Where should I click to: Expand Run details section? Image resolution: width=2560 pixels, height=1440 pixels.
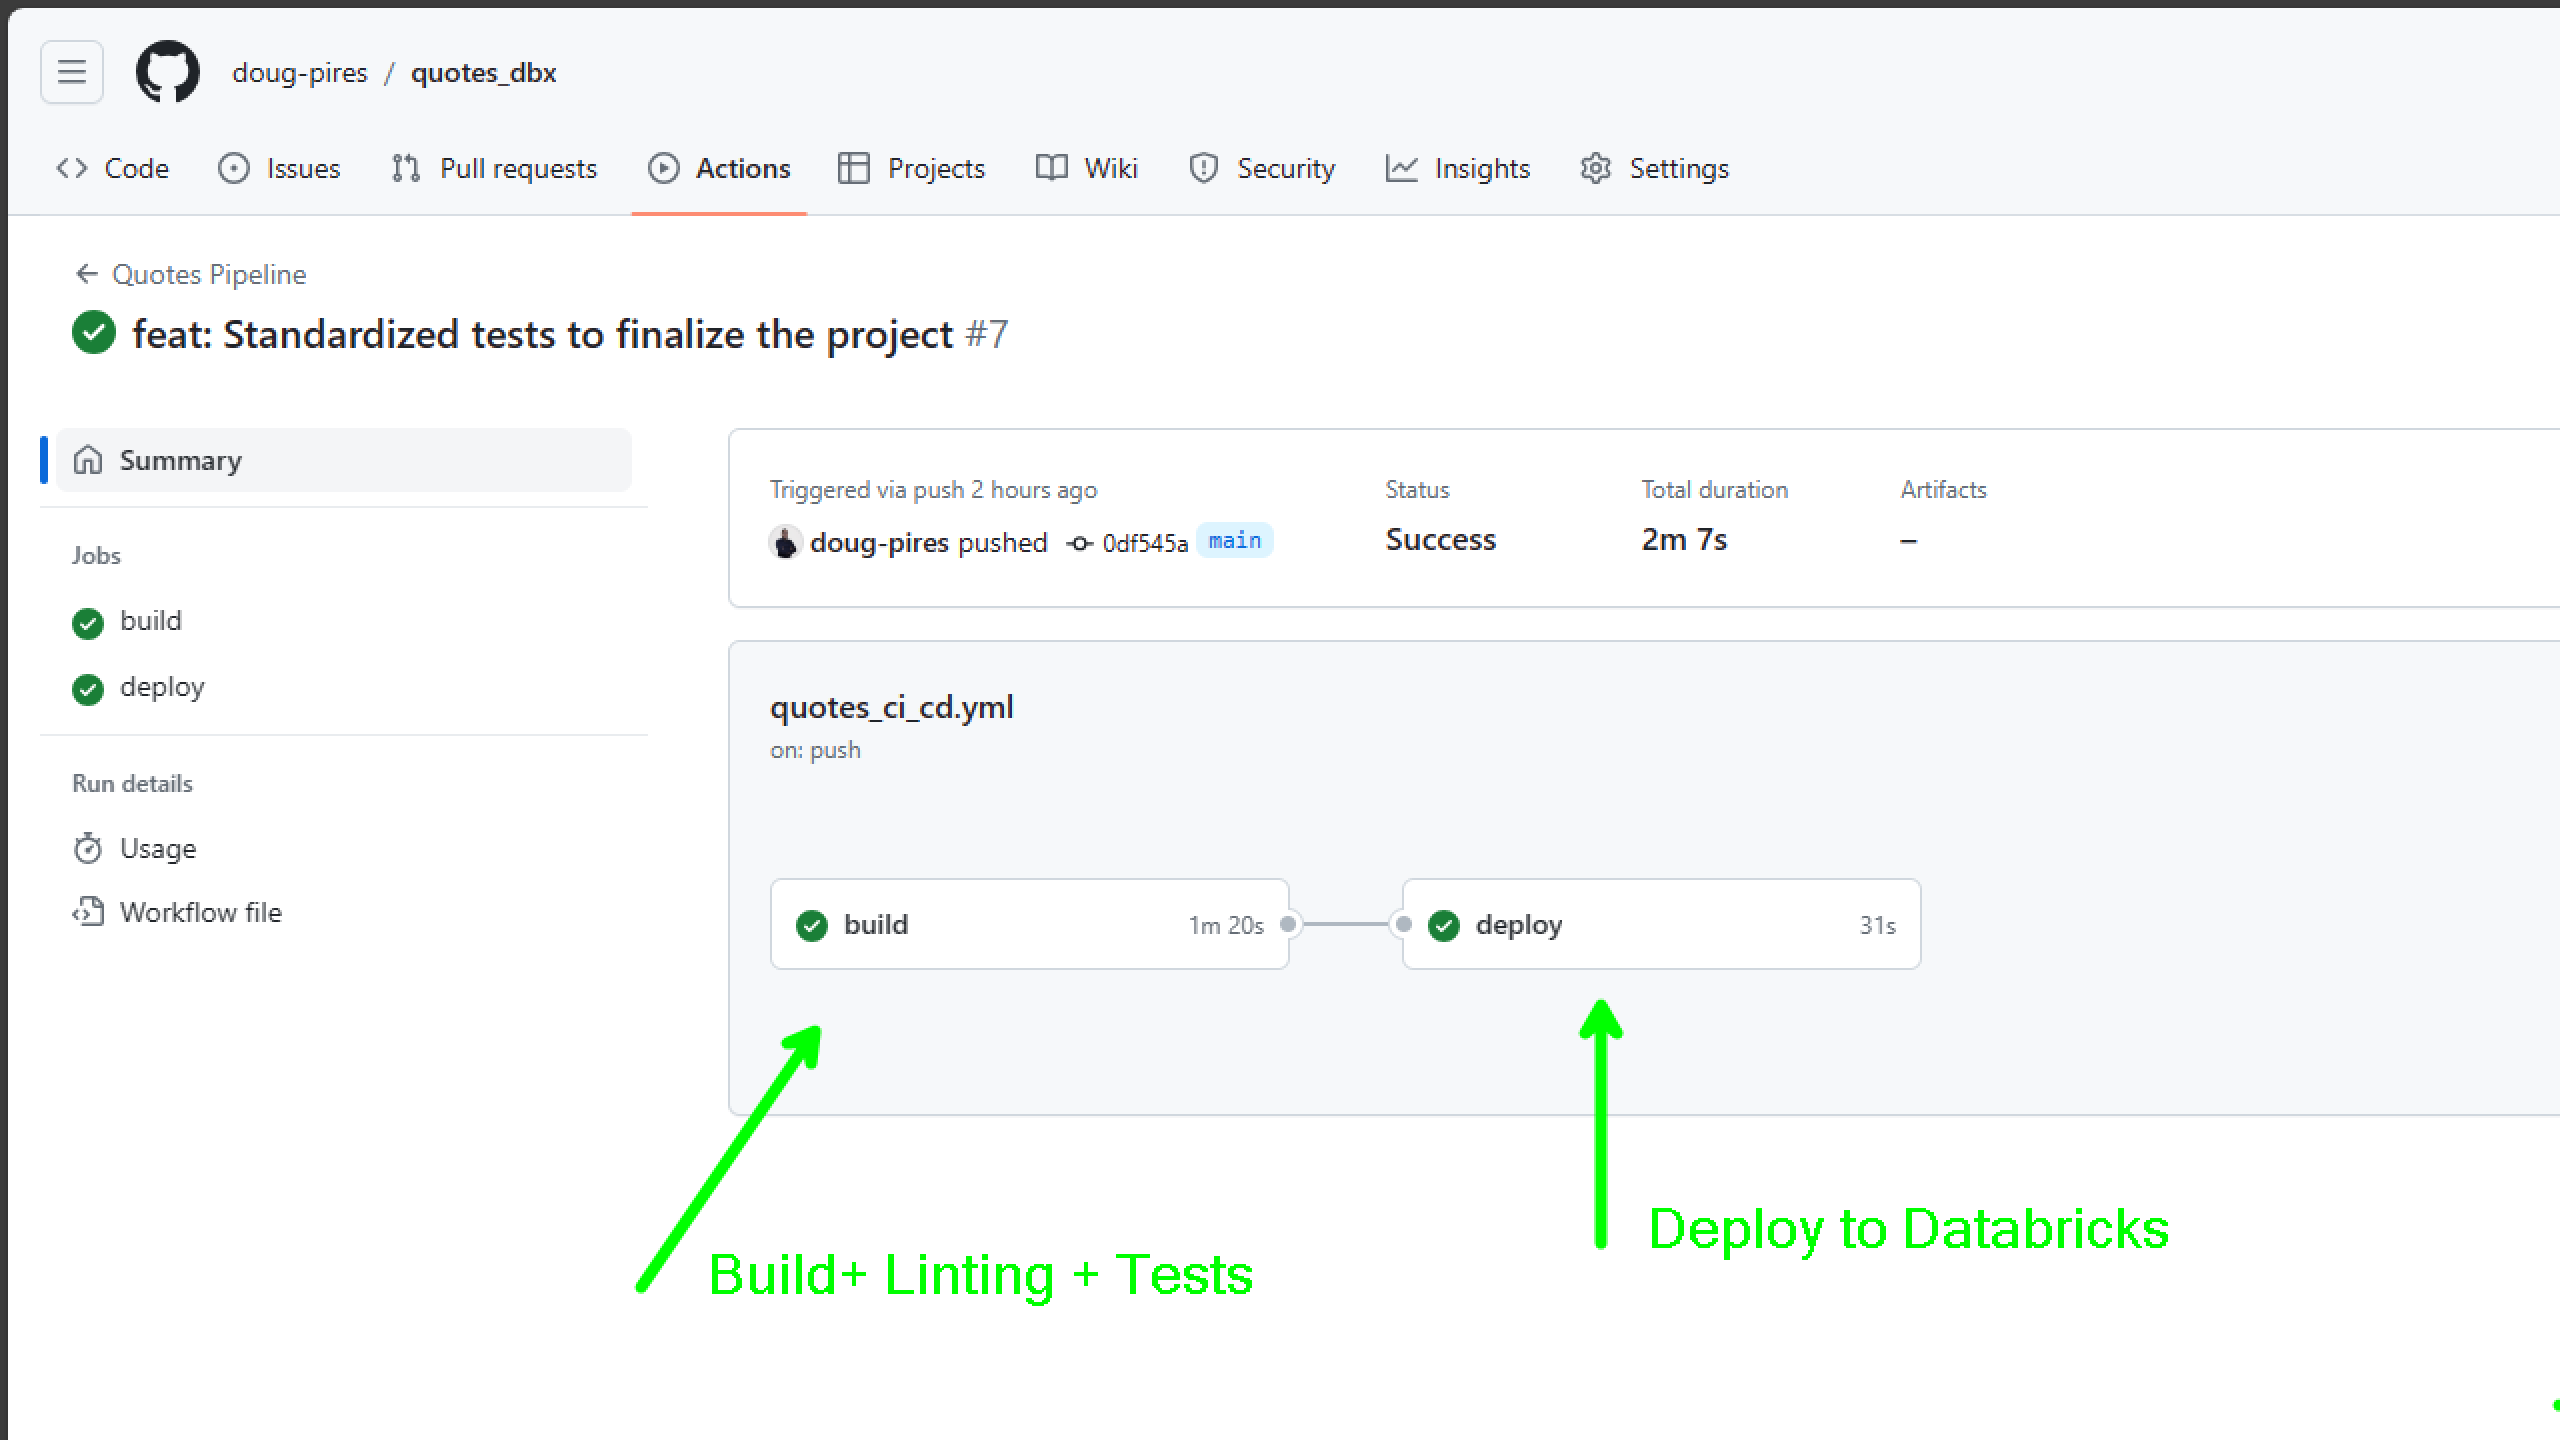point(132,782)
